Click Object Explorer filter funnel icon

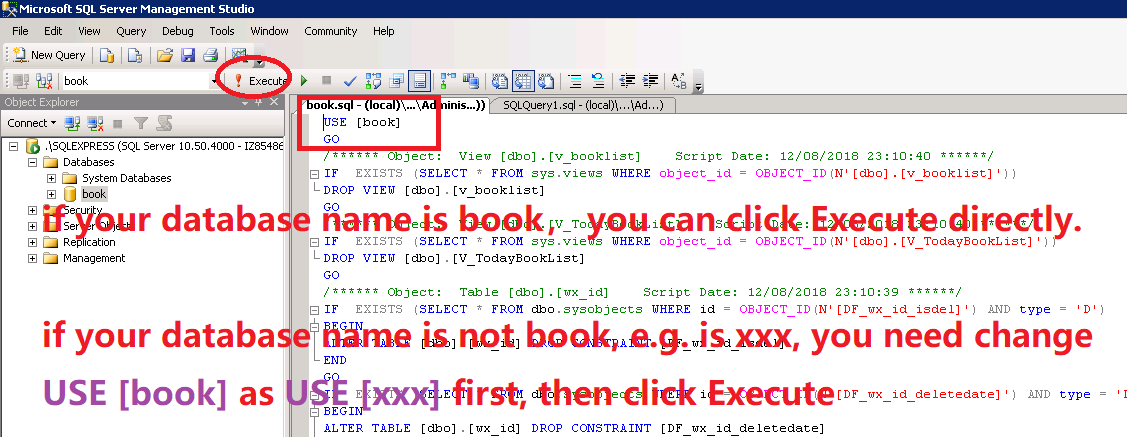pos(141,123)
